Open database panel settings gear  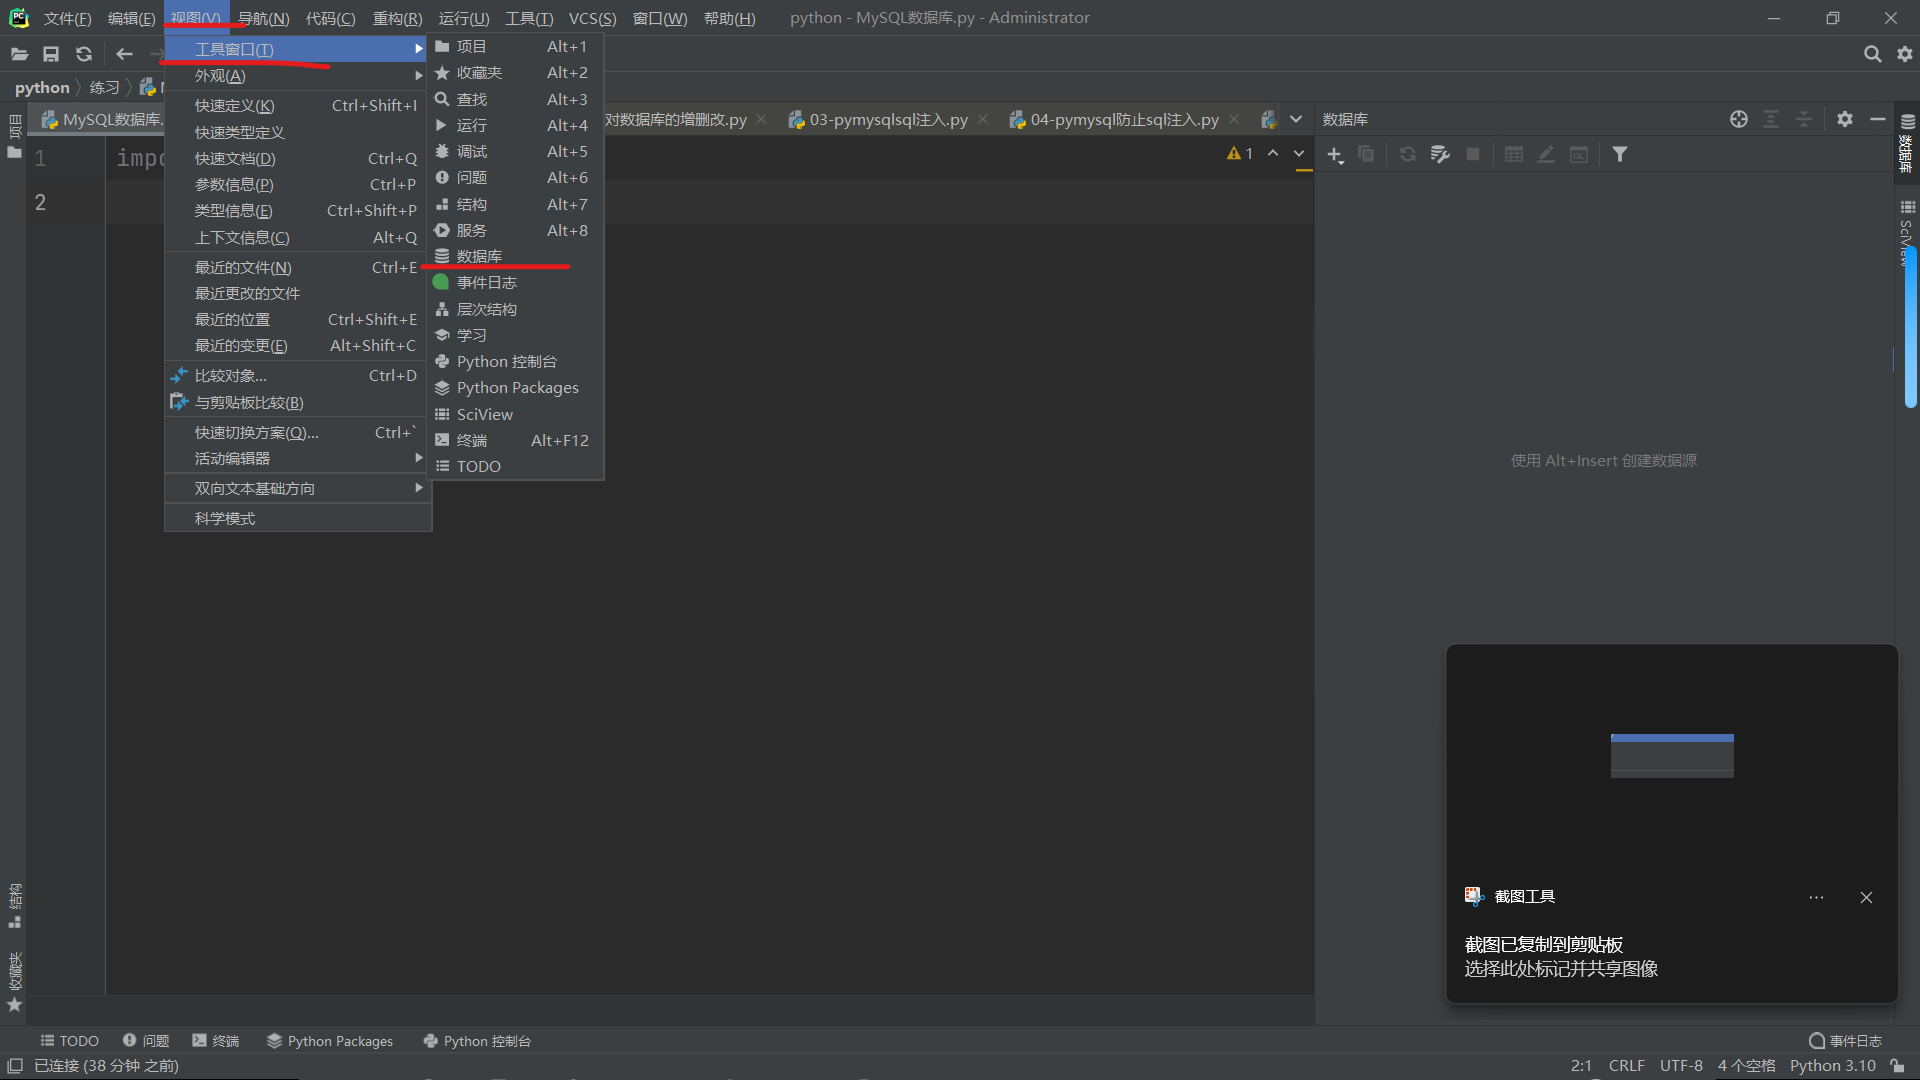[1845, 119]
